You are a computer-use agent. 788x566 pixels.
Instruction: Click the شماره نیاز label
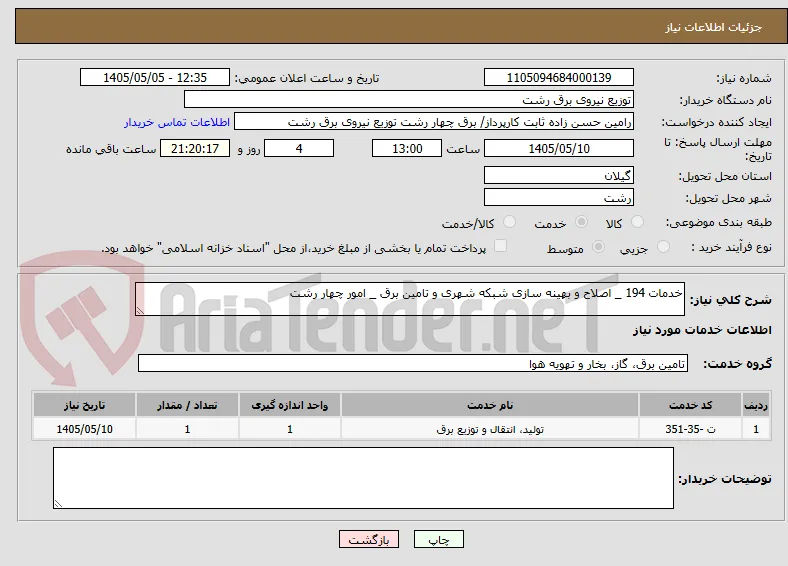[x=744, y=78]
